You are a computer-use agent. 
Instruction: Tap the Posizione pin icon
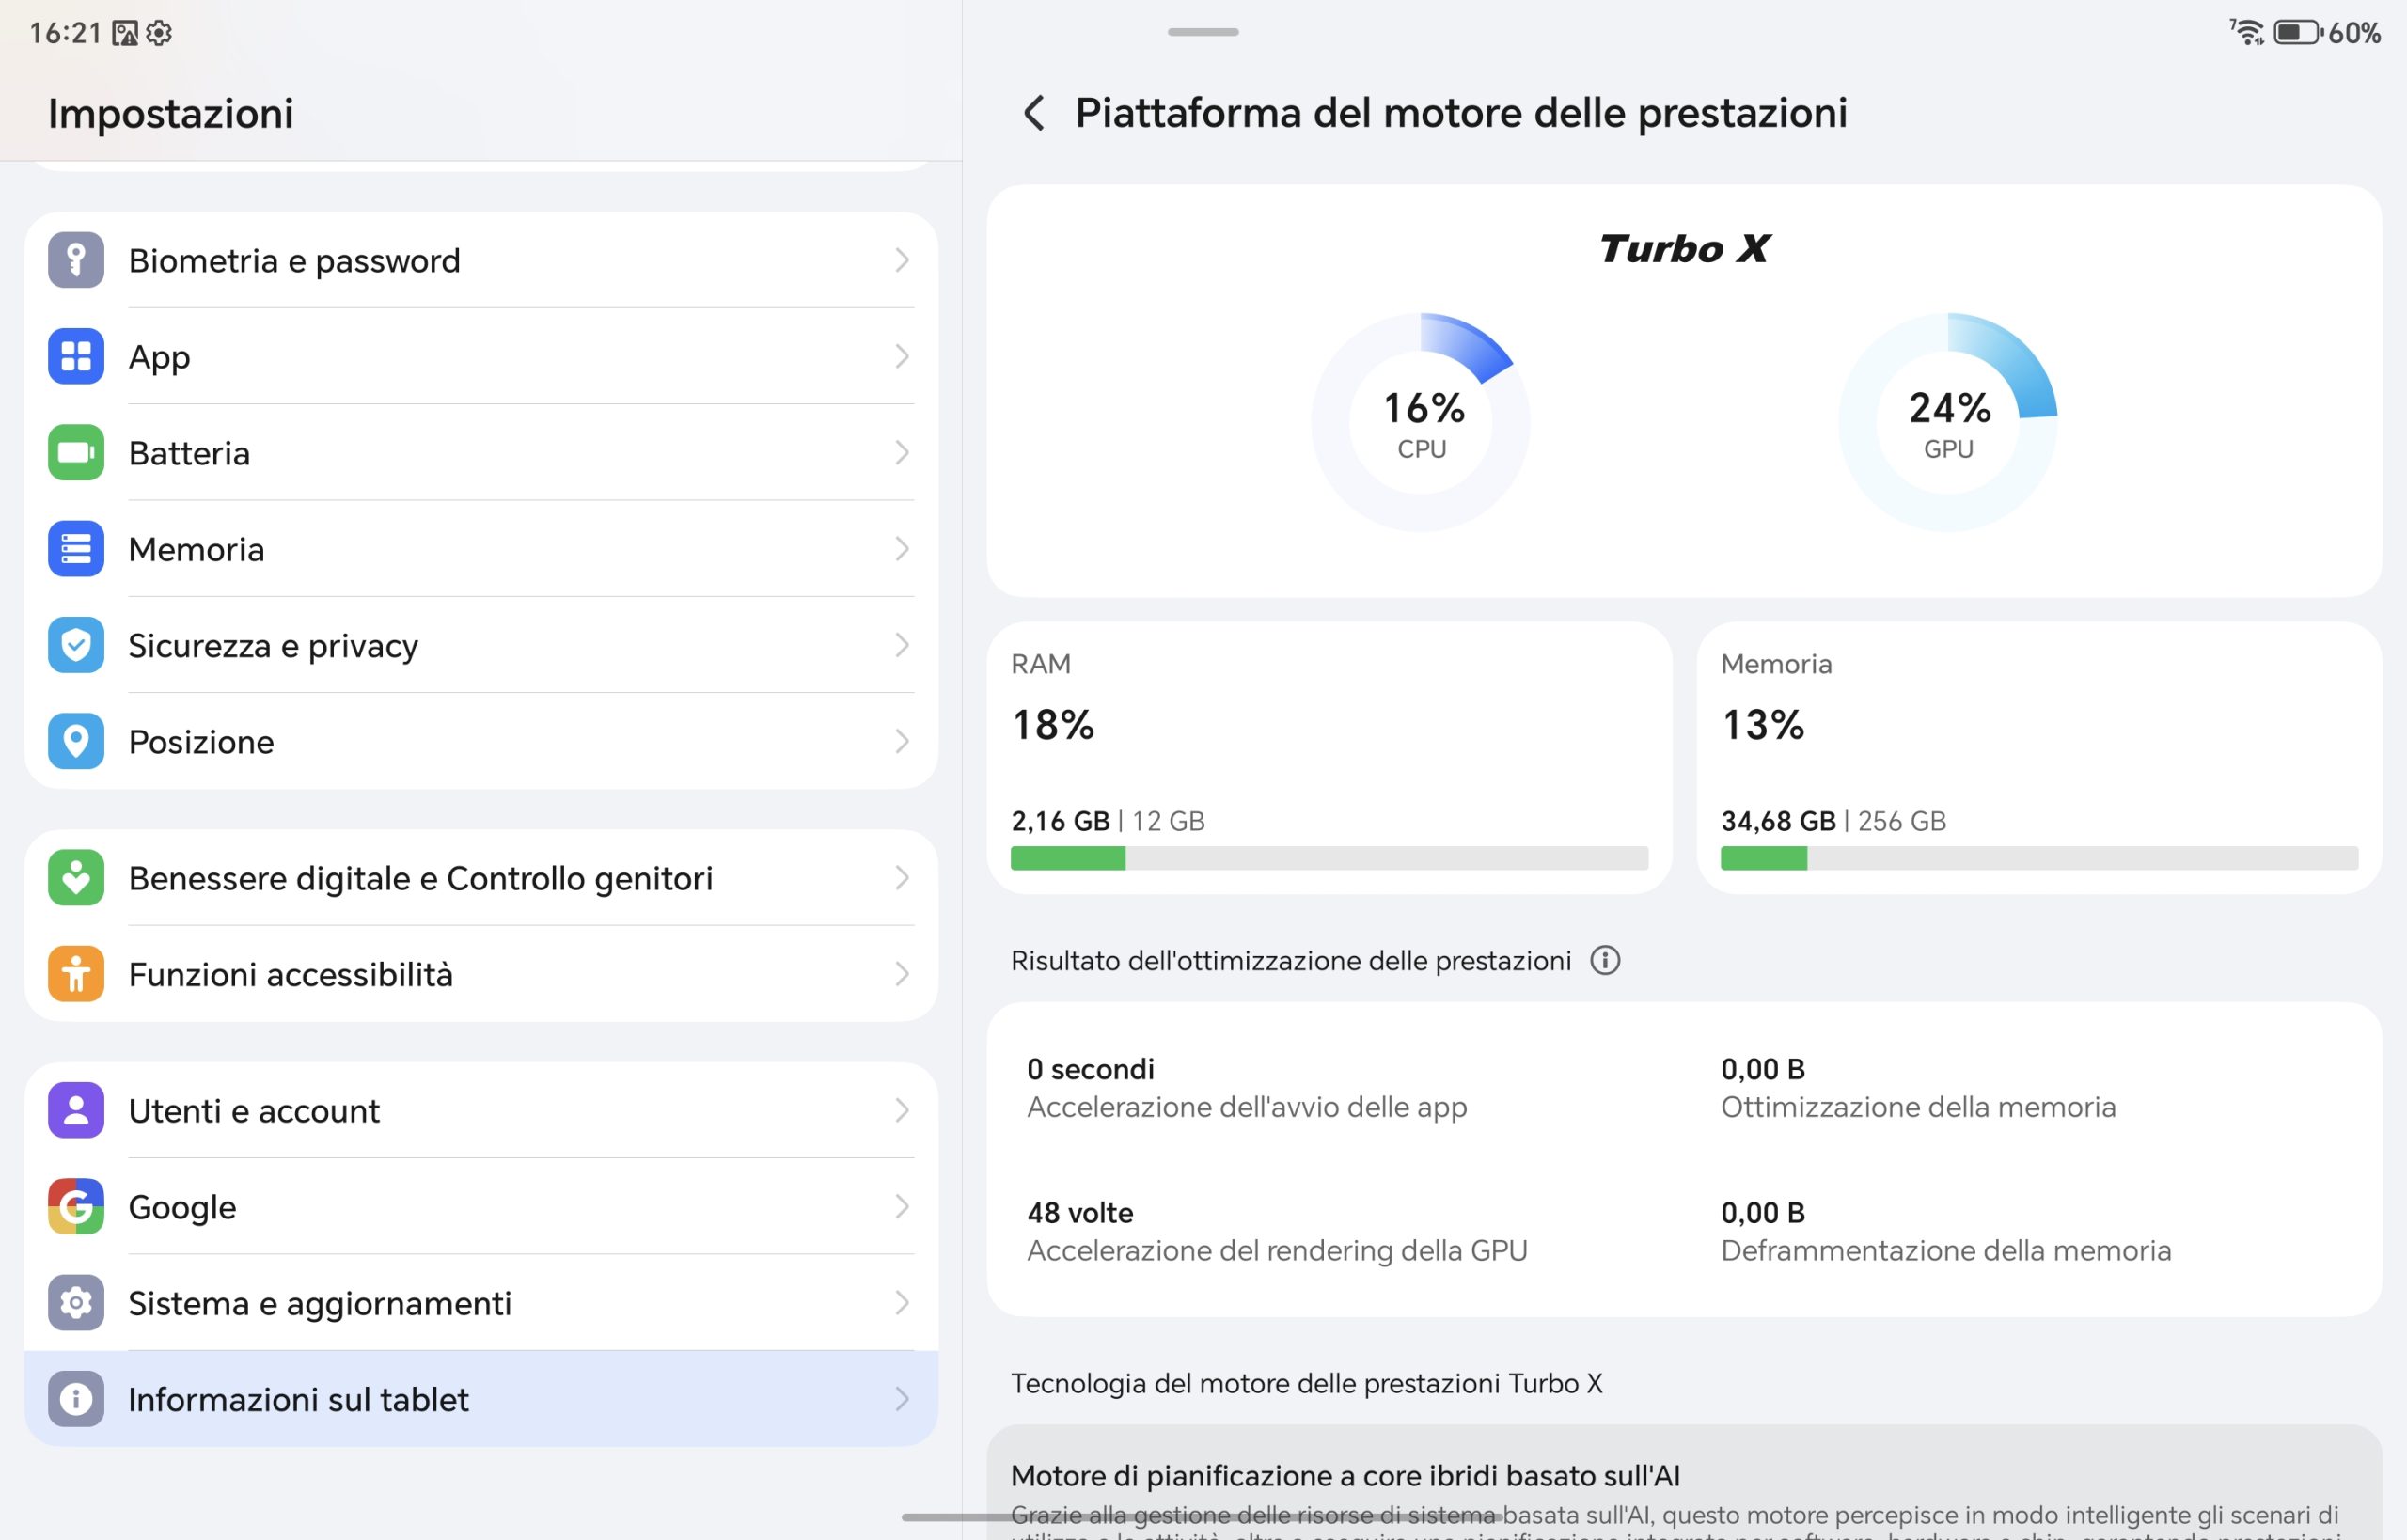pos(76,741)
